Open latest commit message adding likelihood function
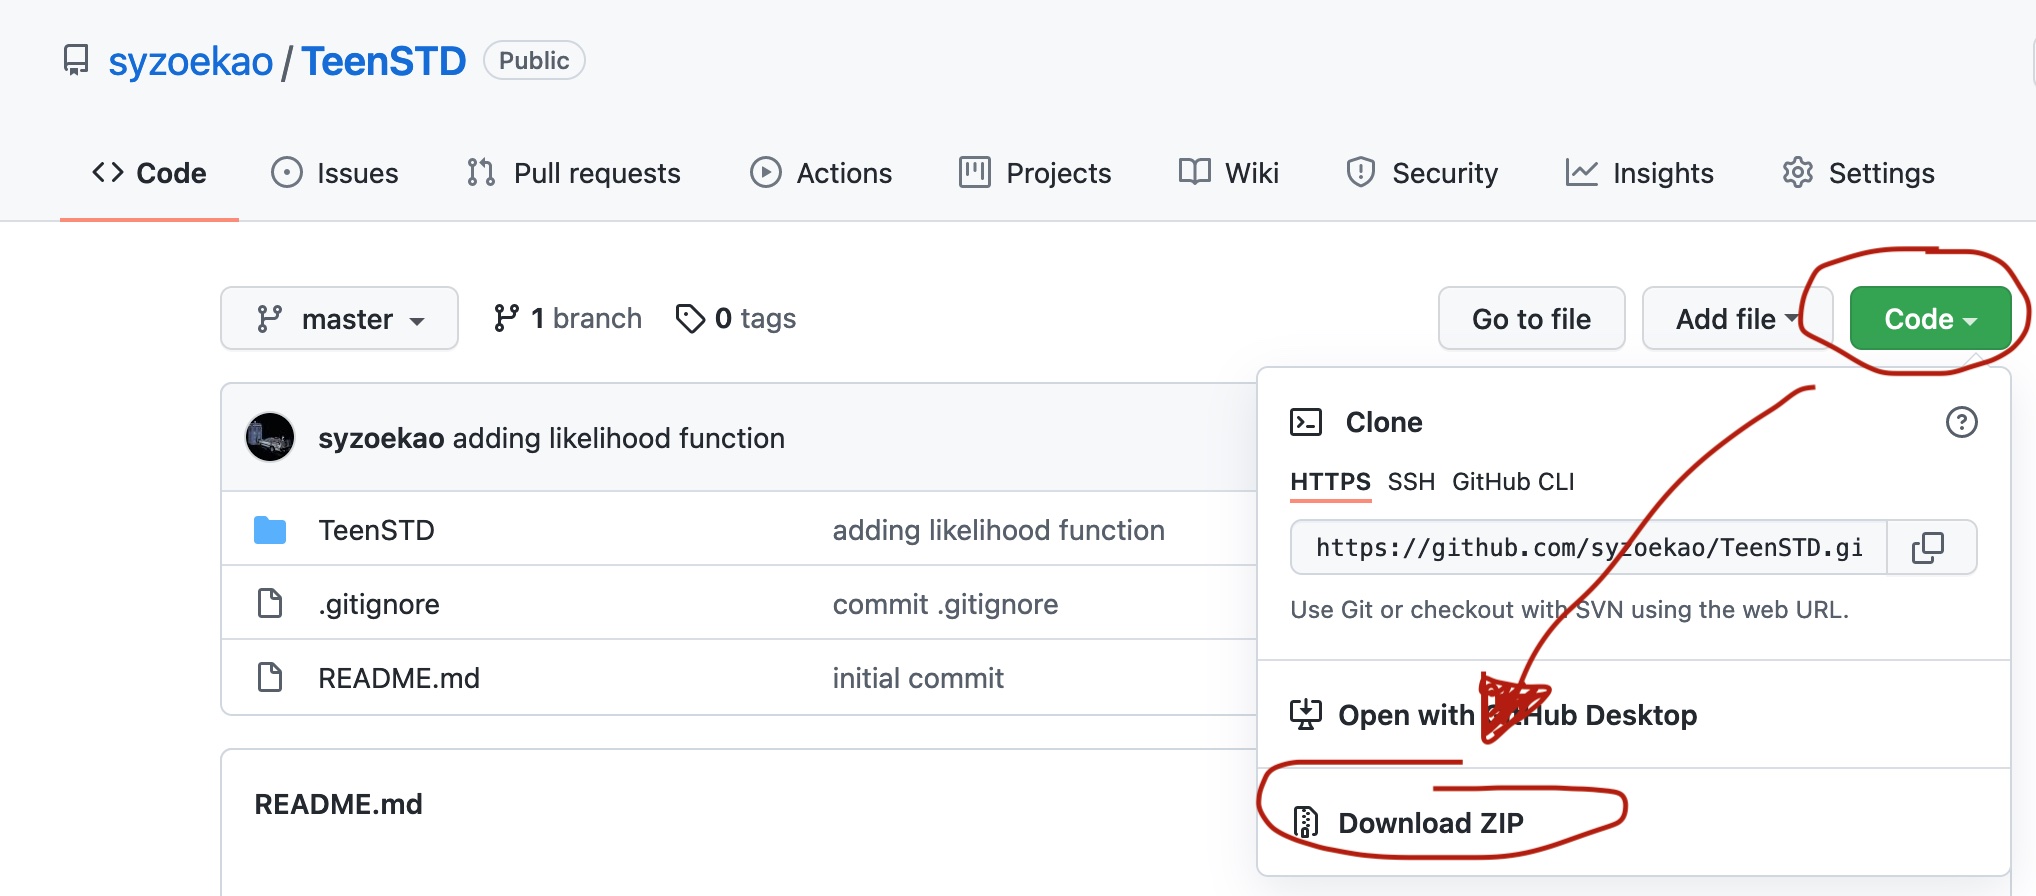Screen dimensions: 2036x896 click(x=619, y=438)
